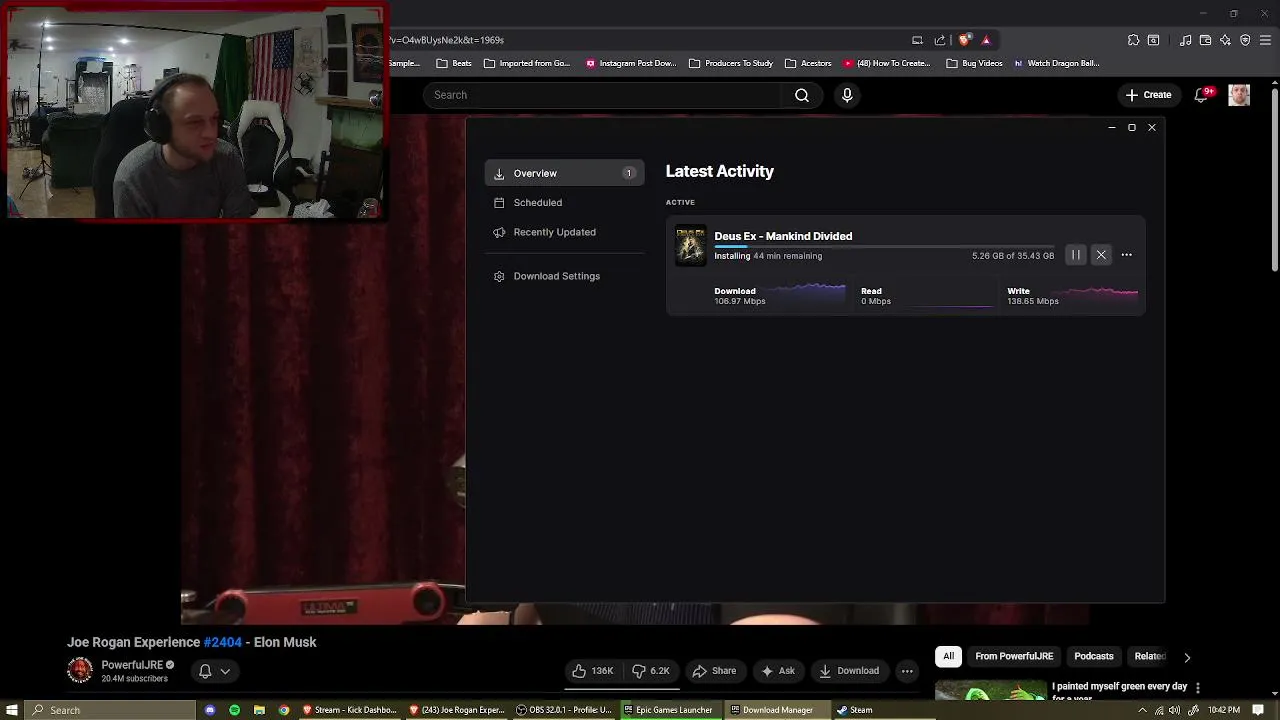This screenshot has width=1280, height=720.
Task: Show hidden system tray icons
Action: pyautogui.click(x=1143, y=710)
